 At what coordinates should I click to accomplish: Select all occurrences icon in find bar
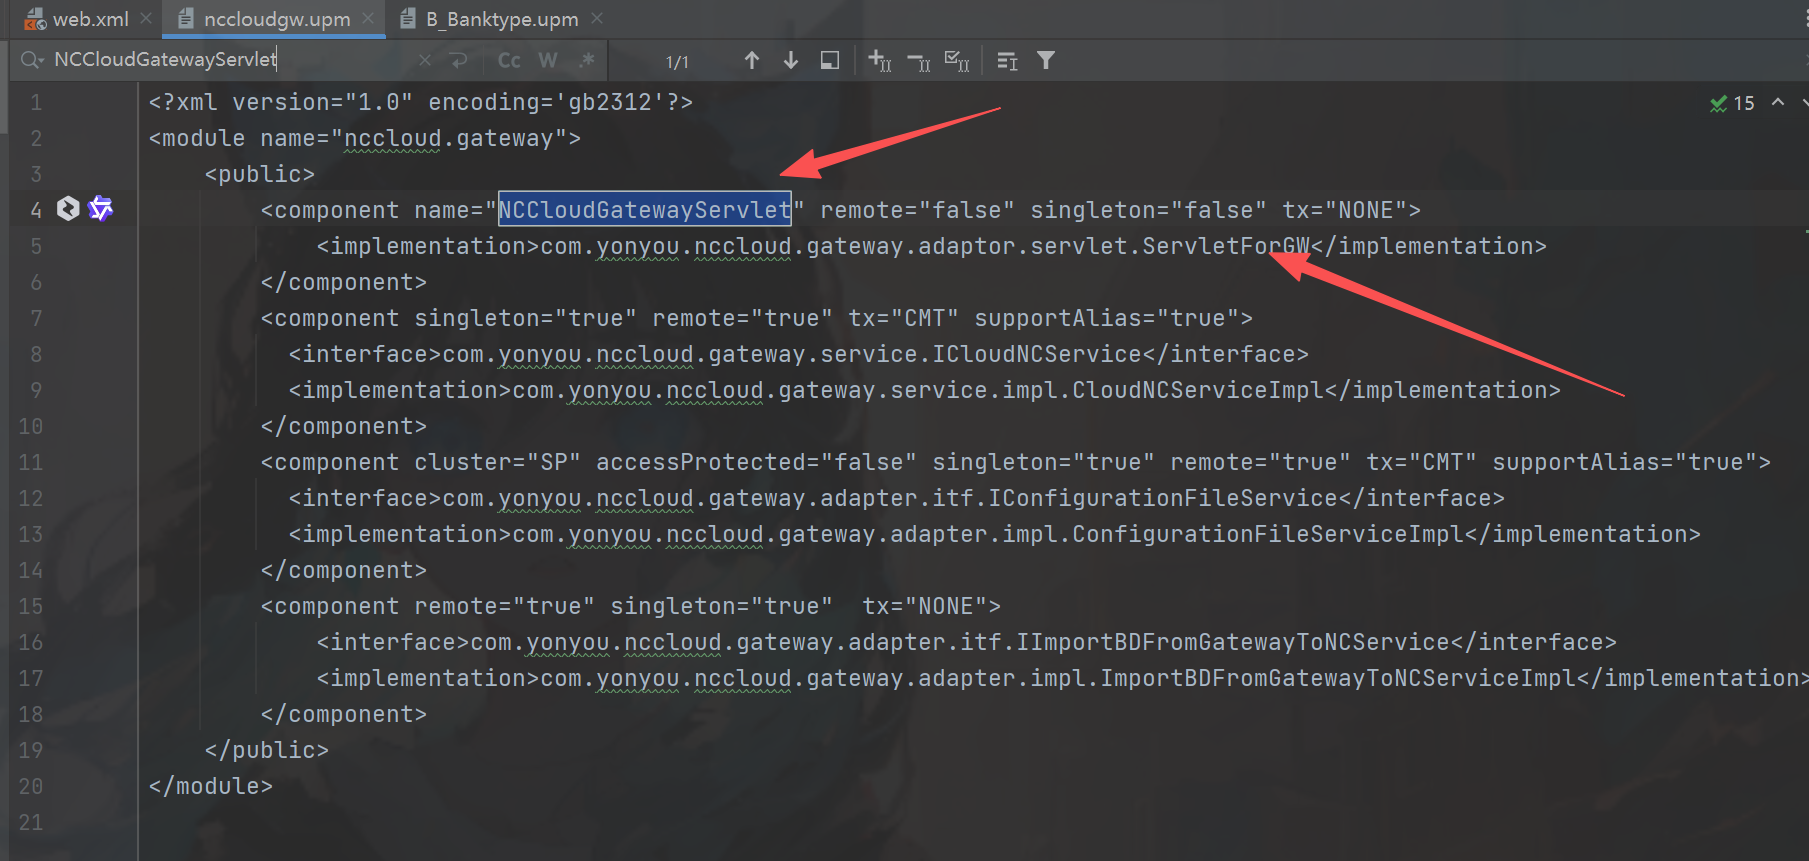[957, 61]
